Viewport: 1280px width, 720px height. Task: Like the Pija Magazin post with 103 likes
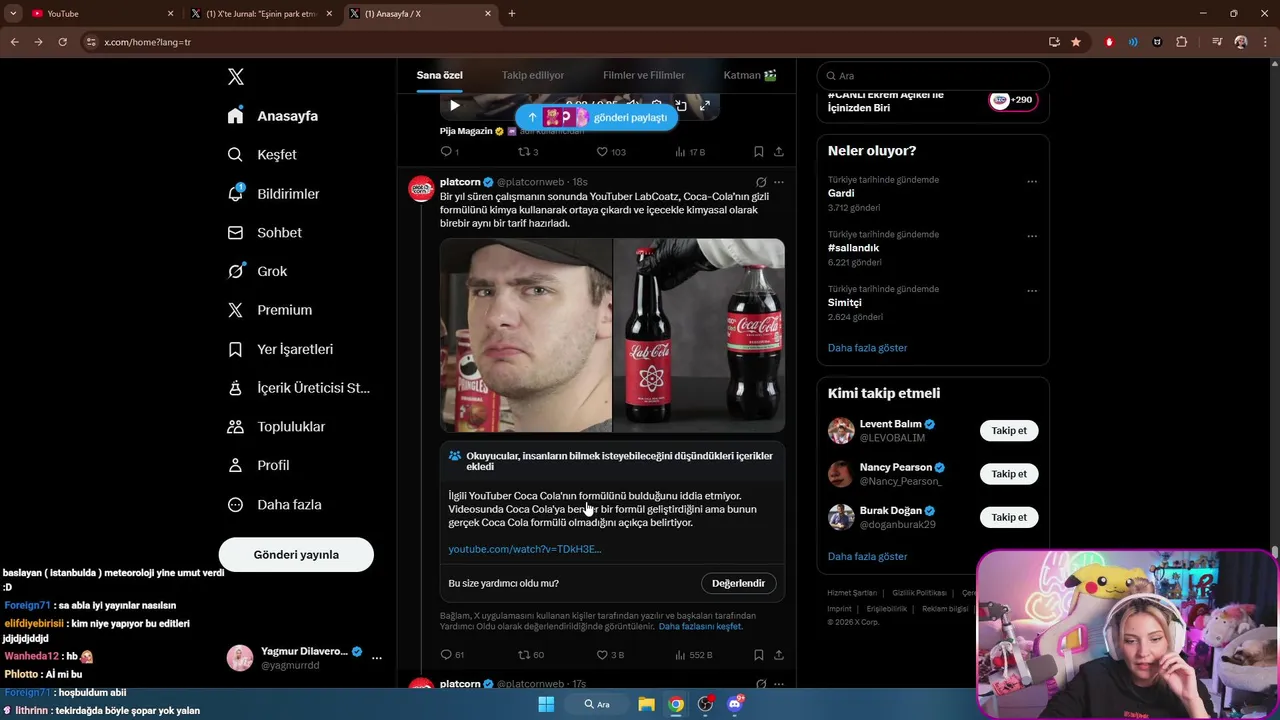[x=611, y=152]
